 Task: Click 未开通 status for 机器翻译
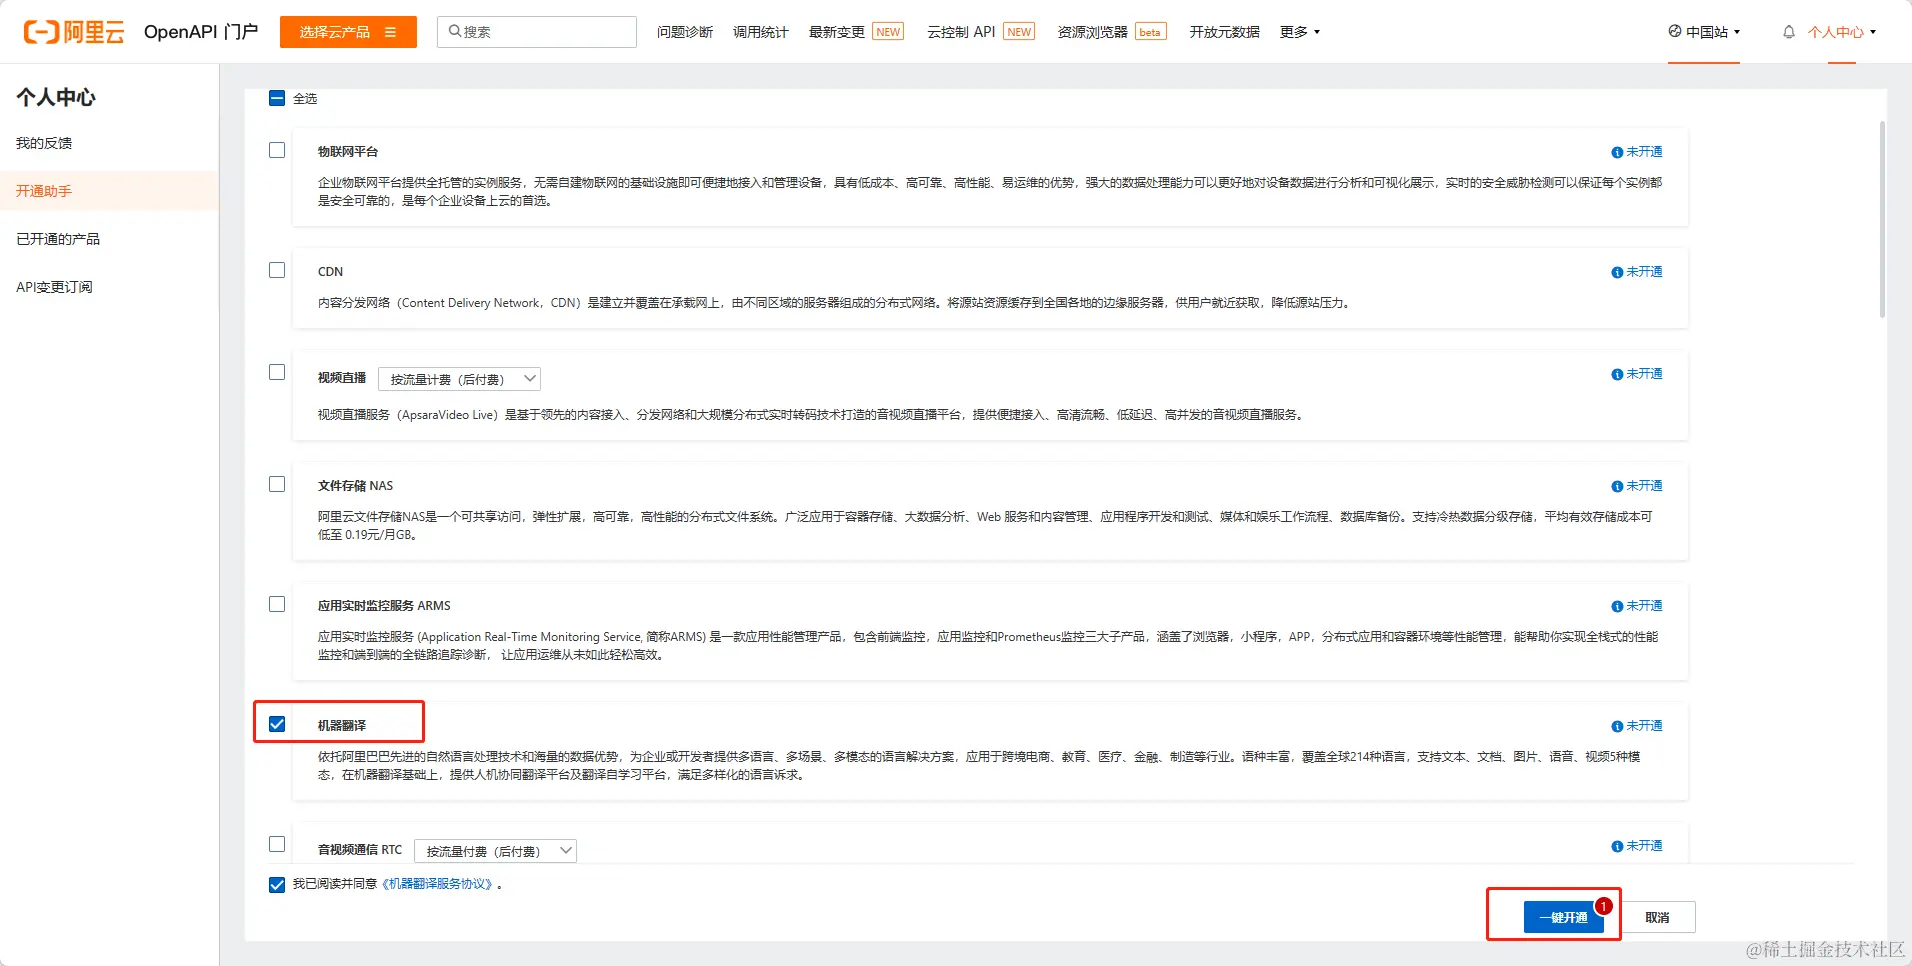[x=1644, y=726]
